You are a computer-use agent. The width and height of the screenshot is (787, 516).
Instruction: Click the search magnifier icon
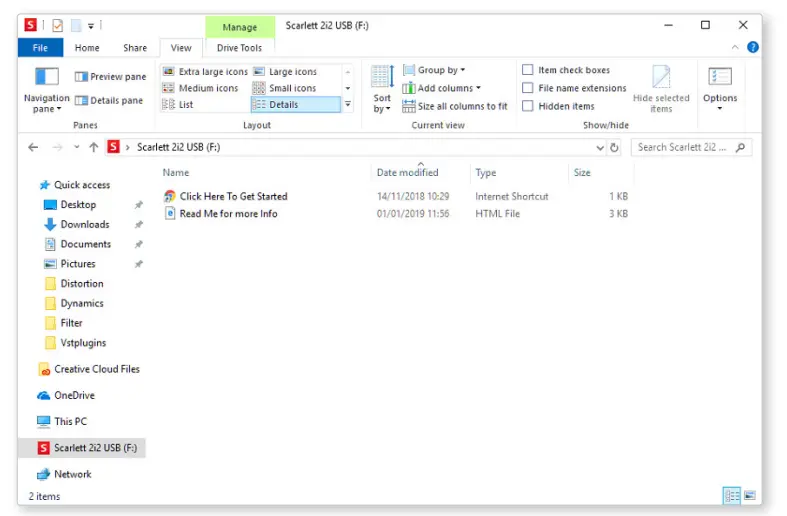click(x=740, y=147)
